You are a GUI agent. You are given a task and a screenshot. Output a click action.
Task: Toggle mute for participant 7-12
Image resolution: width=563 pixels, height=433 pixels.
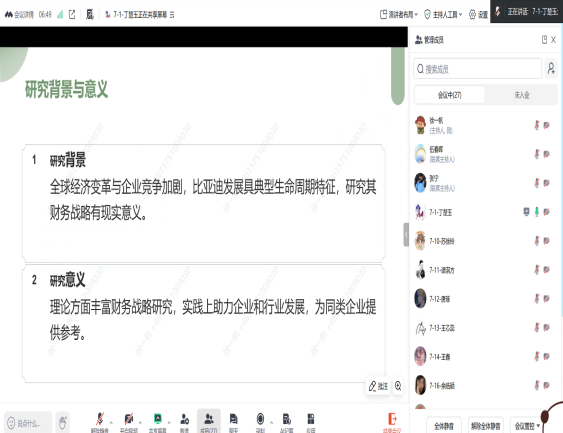(x=536, y=299)
